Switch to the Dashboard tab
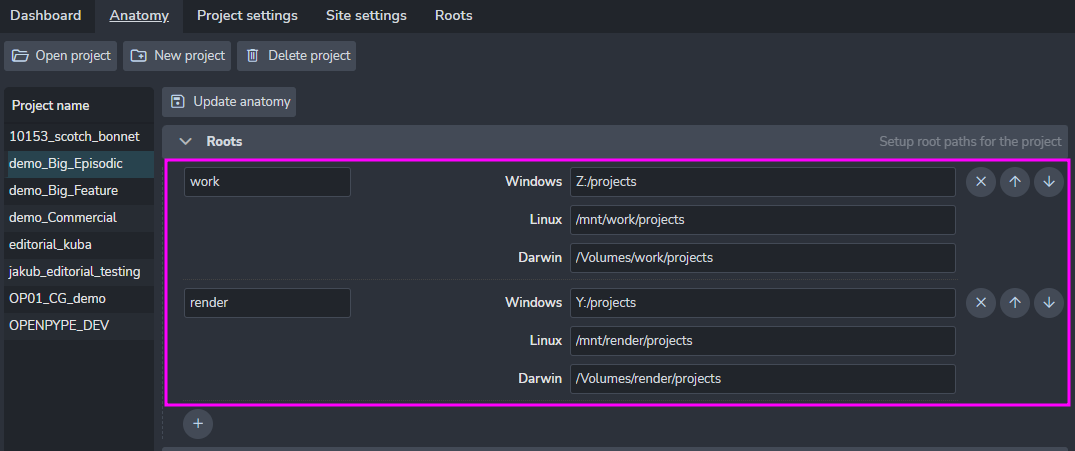 [46, 16]
